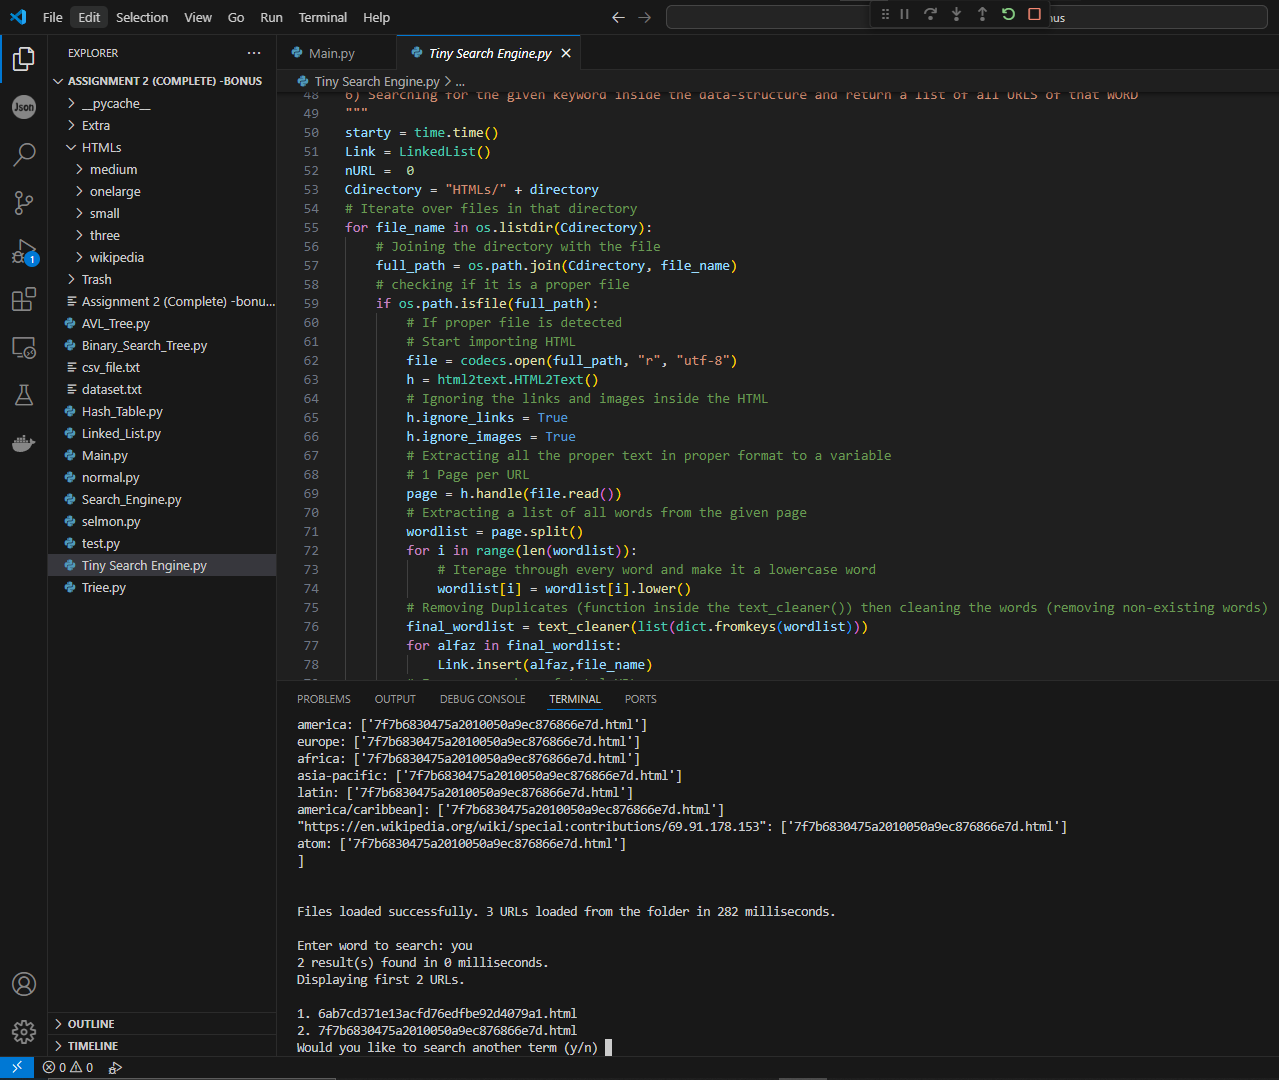Open Run and Debug view
The image size is (1279, 1080).
pos(24,251)
